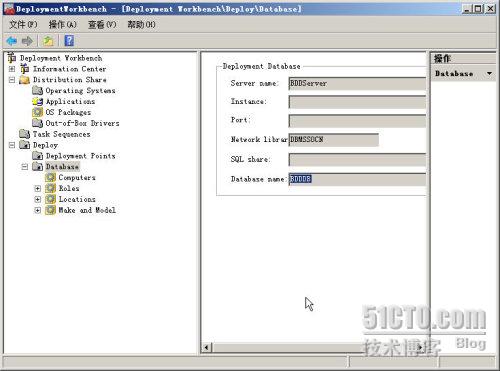Screen dimensions: 500x371
Task: Collapse the Deploy node
Action: click(12, 145)
